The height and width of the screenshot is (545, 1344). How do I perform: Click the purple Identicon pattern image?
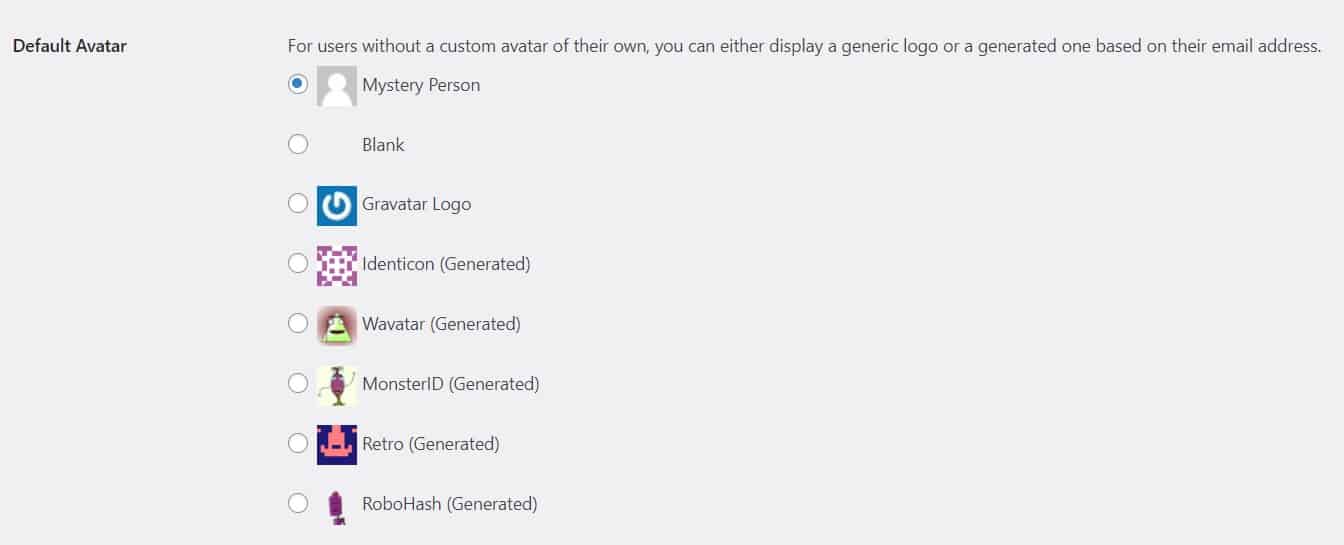click(336, 265)
